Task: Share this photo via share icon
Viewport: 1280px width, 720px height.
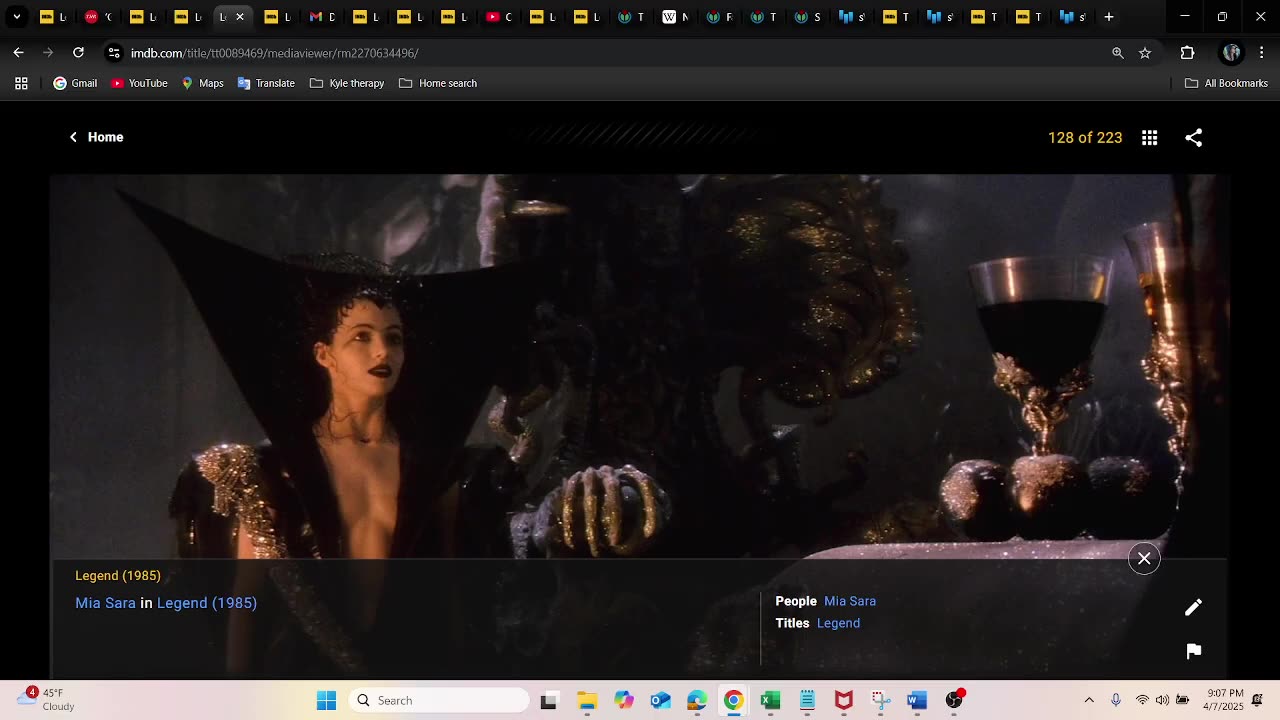Action: pyautogui.click(x=1194, y=138)
